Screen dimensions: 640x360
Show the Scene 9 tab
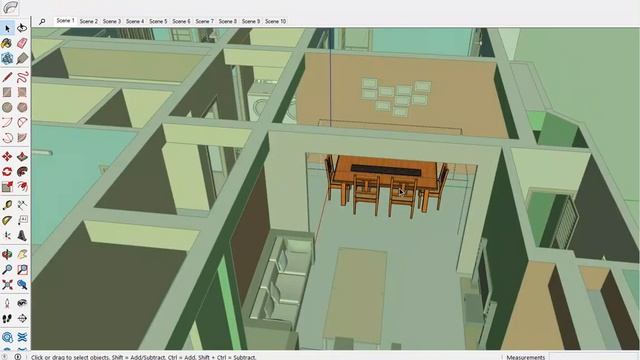(x=251, y=21)
